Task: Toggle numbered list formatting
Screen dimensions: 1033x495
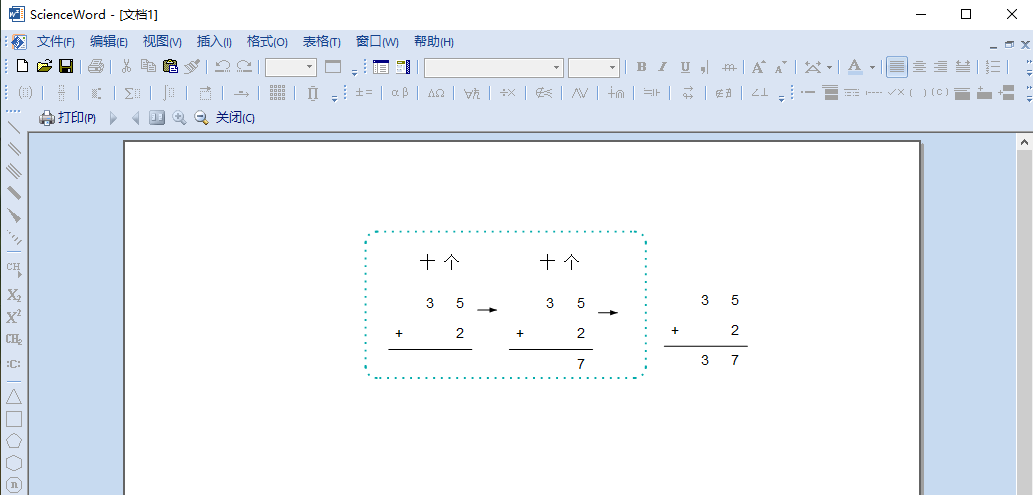Action: click(x=993, y=67)
